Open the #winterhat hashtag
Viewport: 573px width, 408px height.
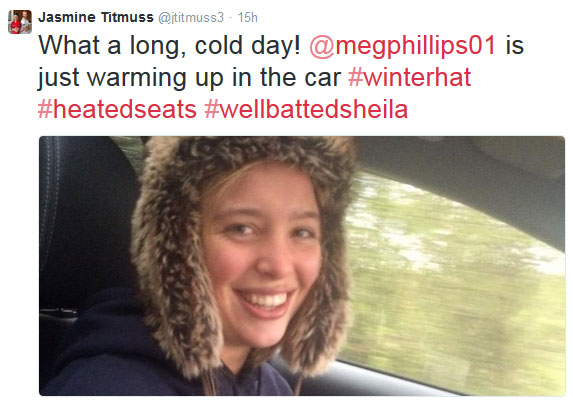click(409, 77)
